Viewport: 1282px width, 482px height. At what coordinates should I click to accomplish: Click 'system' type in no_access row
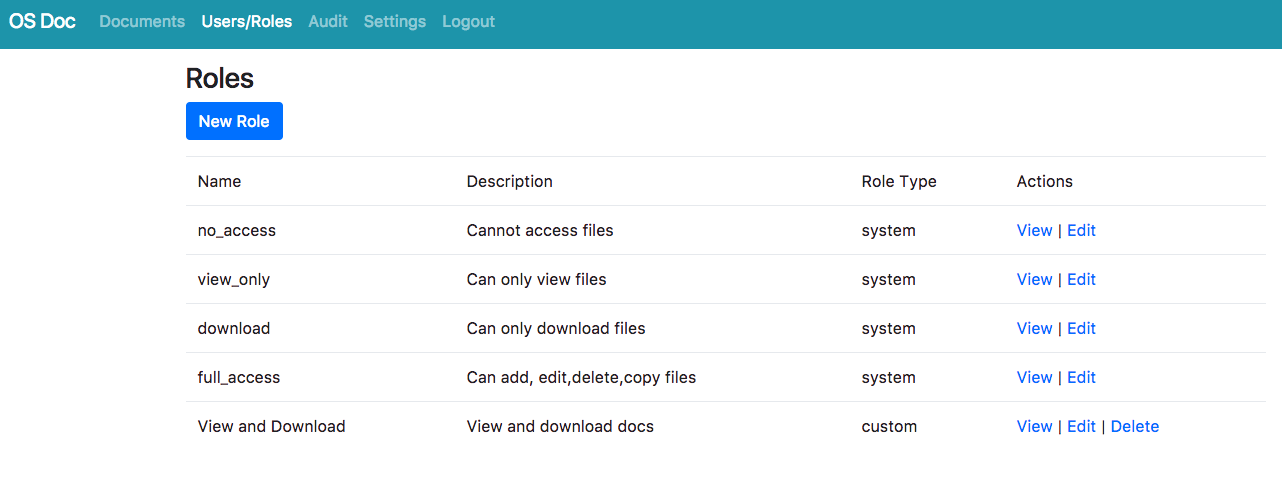coord(889,230)
